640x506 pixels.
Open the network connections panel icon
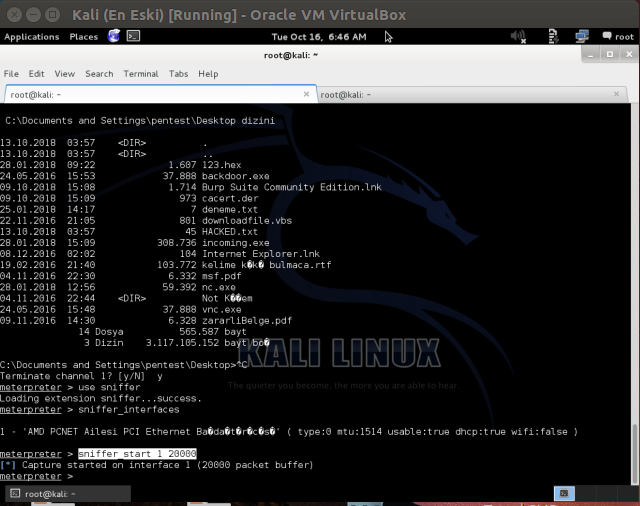(582, 36)
